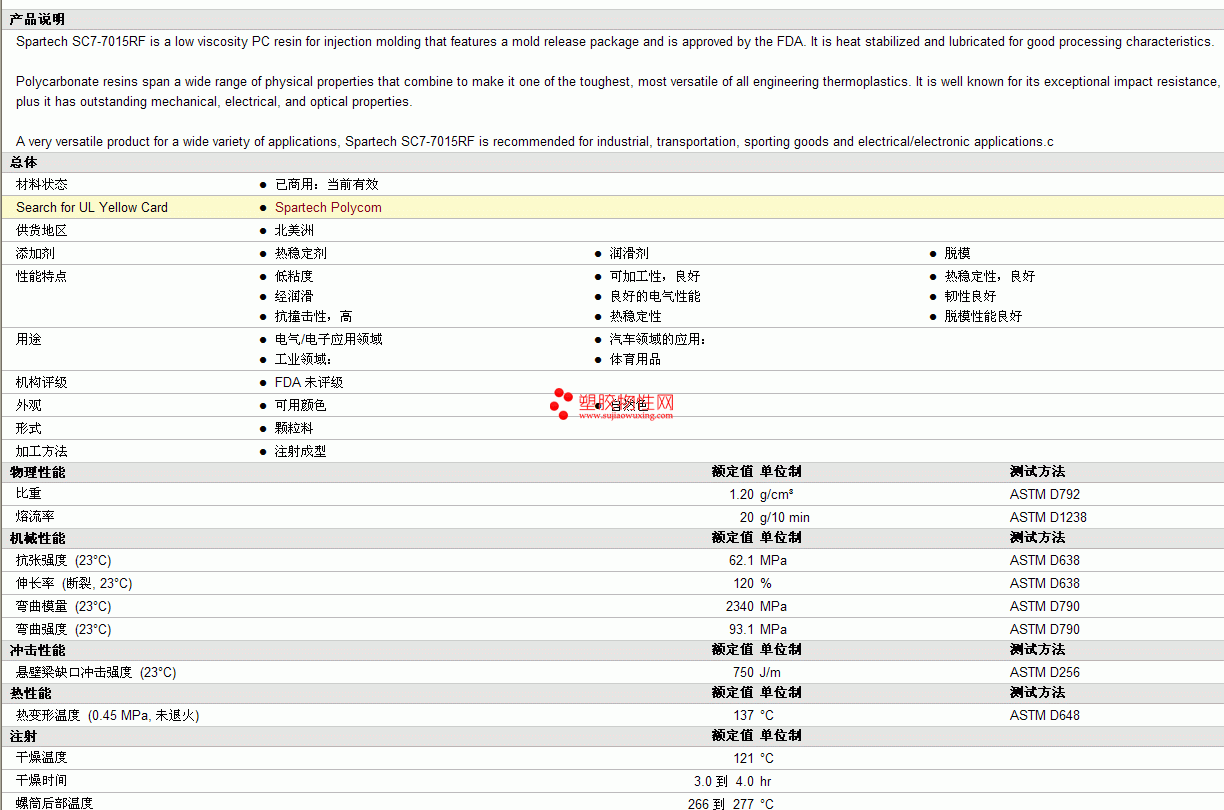This screenshot has width=1224, height=810.
Task: Select the 121 drying temperature value
Action: click(x=743, y=758)
